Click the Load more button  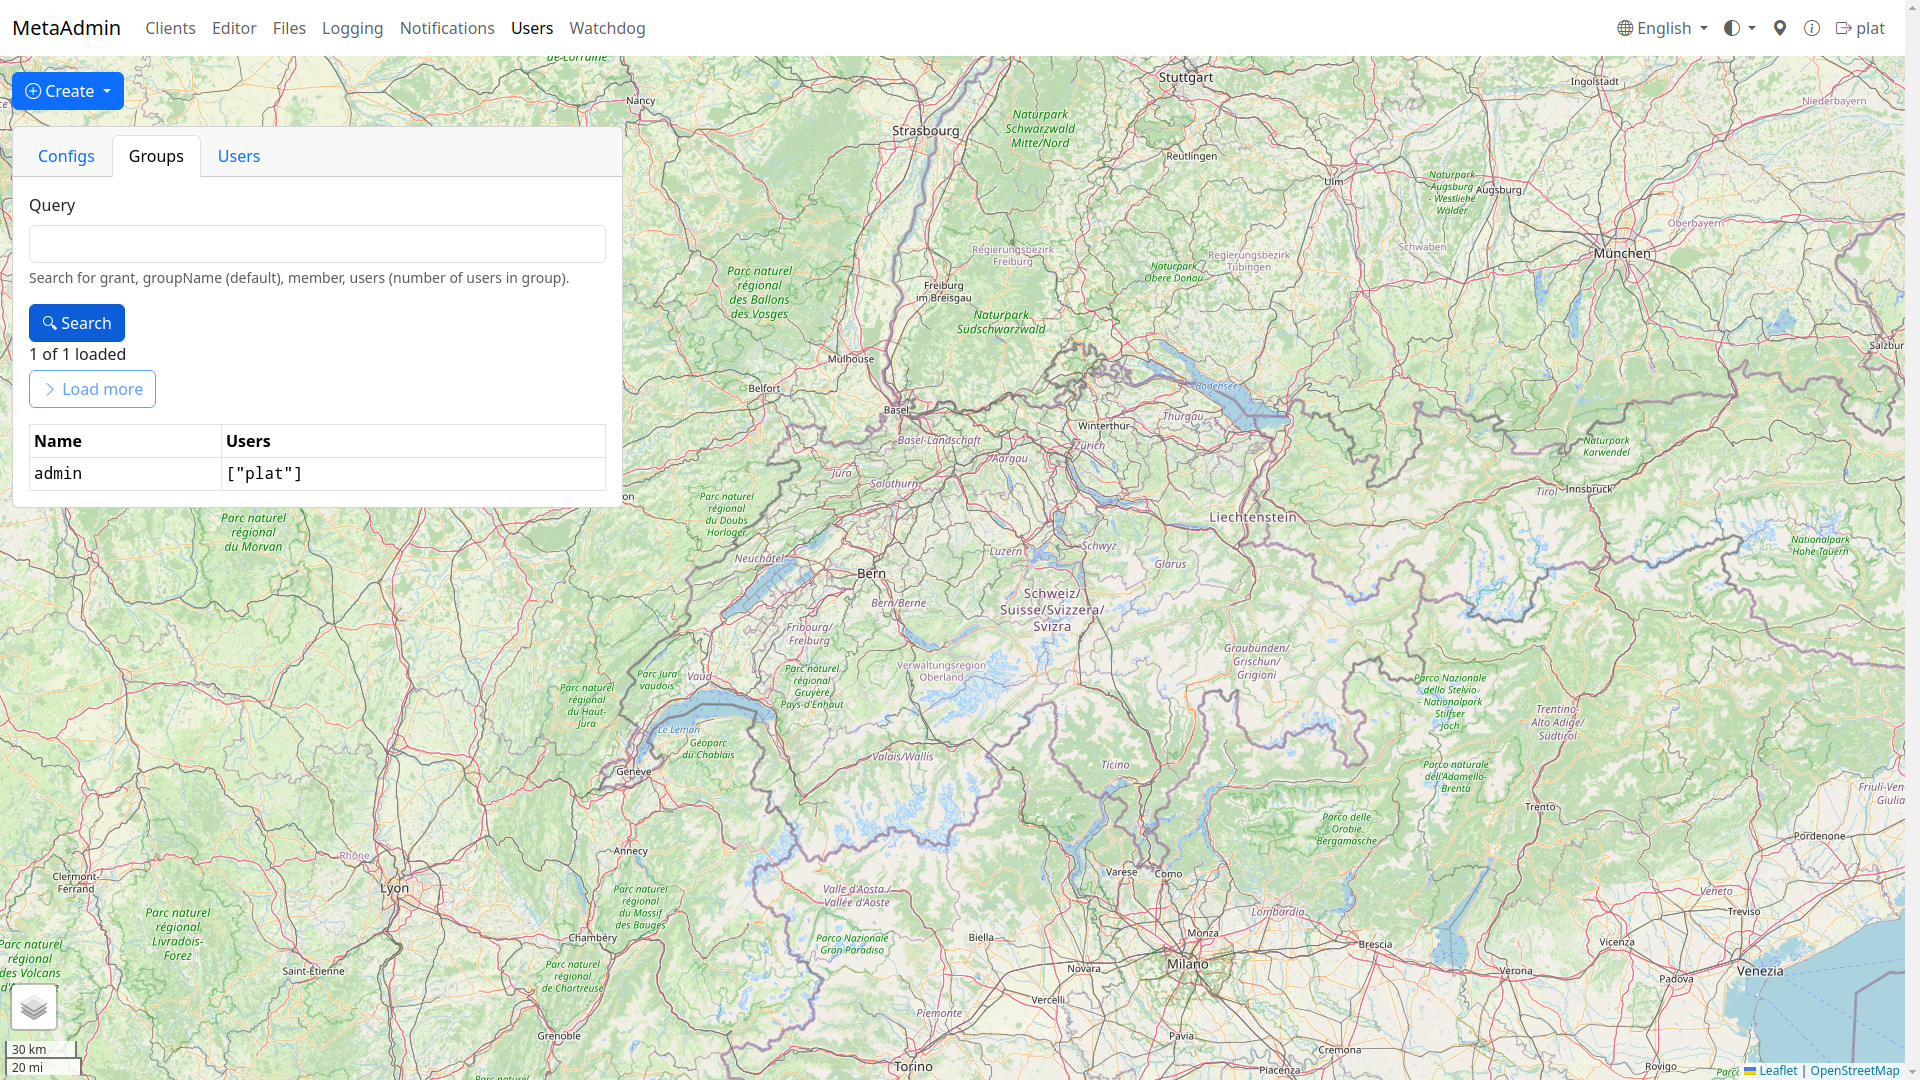click(x=92, y=389)
